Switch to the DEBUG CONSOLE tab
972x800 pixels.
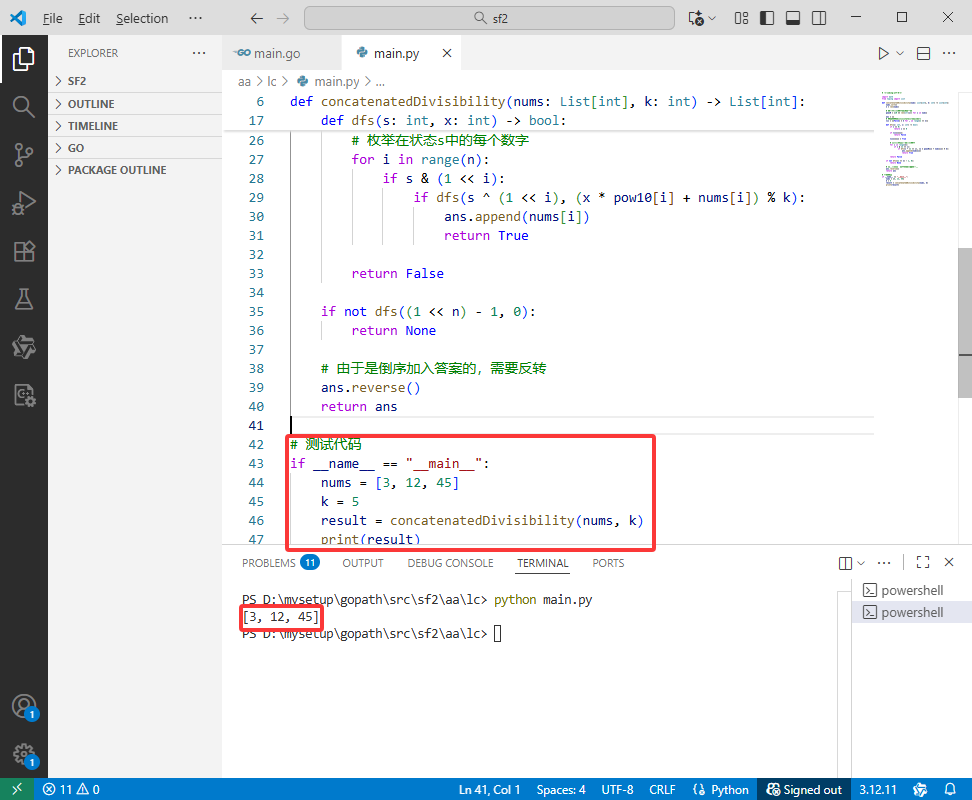[450, 563]
